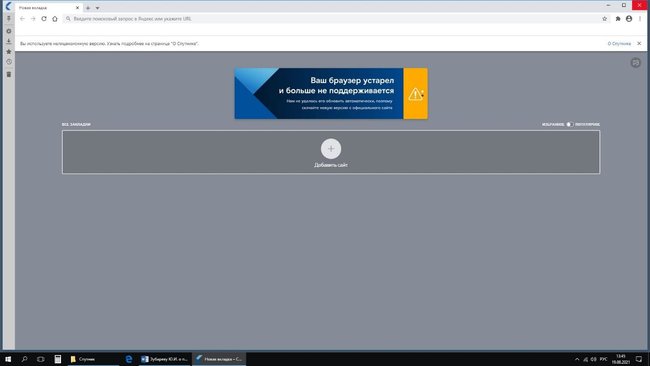This screenshot has height=366, width=650.
Task: Open bookmarks via the sidebar star icon
Action: [9, 51]
